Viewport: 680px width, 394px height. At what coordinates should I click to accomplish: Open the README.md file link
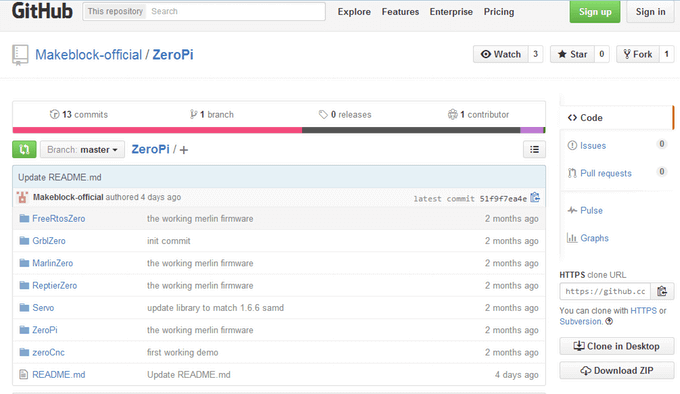(59, 374)
